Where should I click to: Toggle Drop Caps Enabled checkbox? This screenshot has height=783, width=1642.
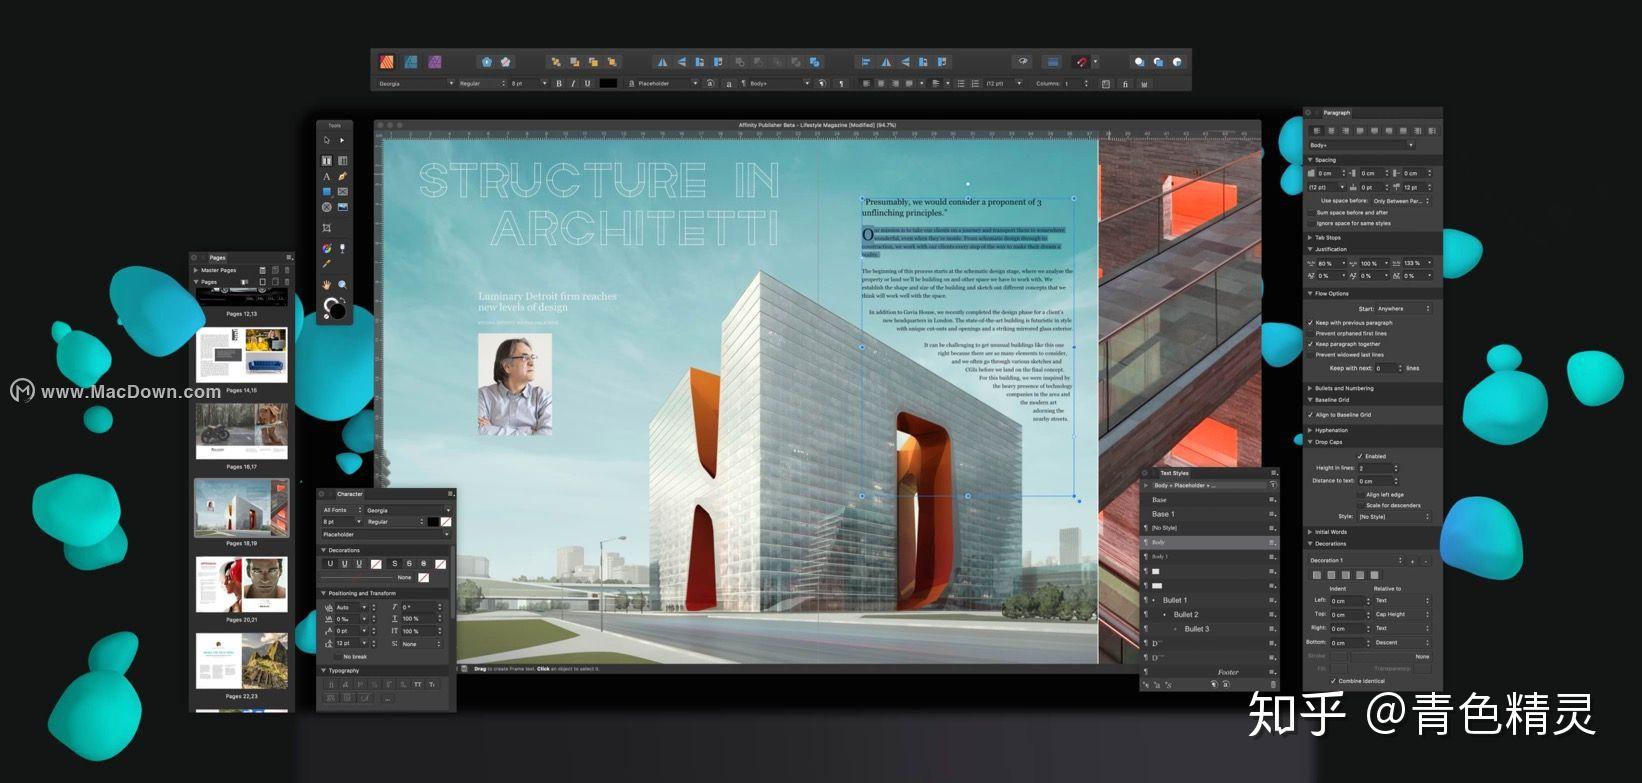pos(1360,456)
